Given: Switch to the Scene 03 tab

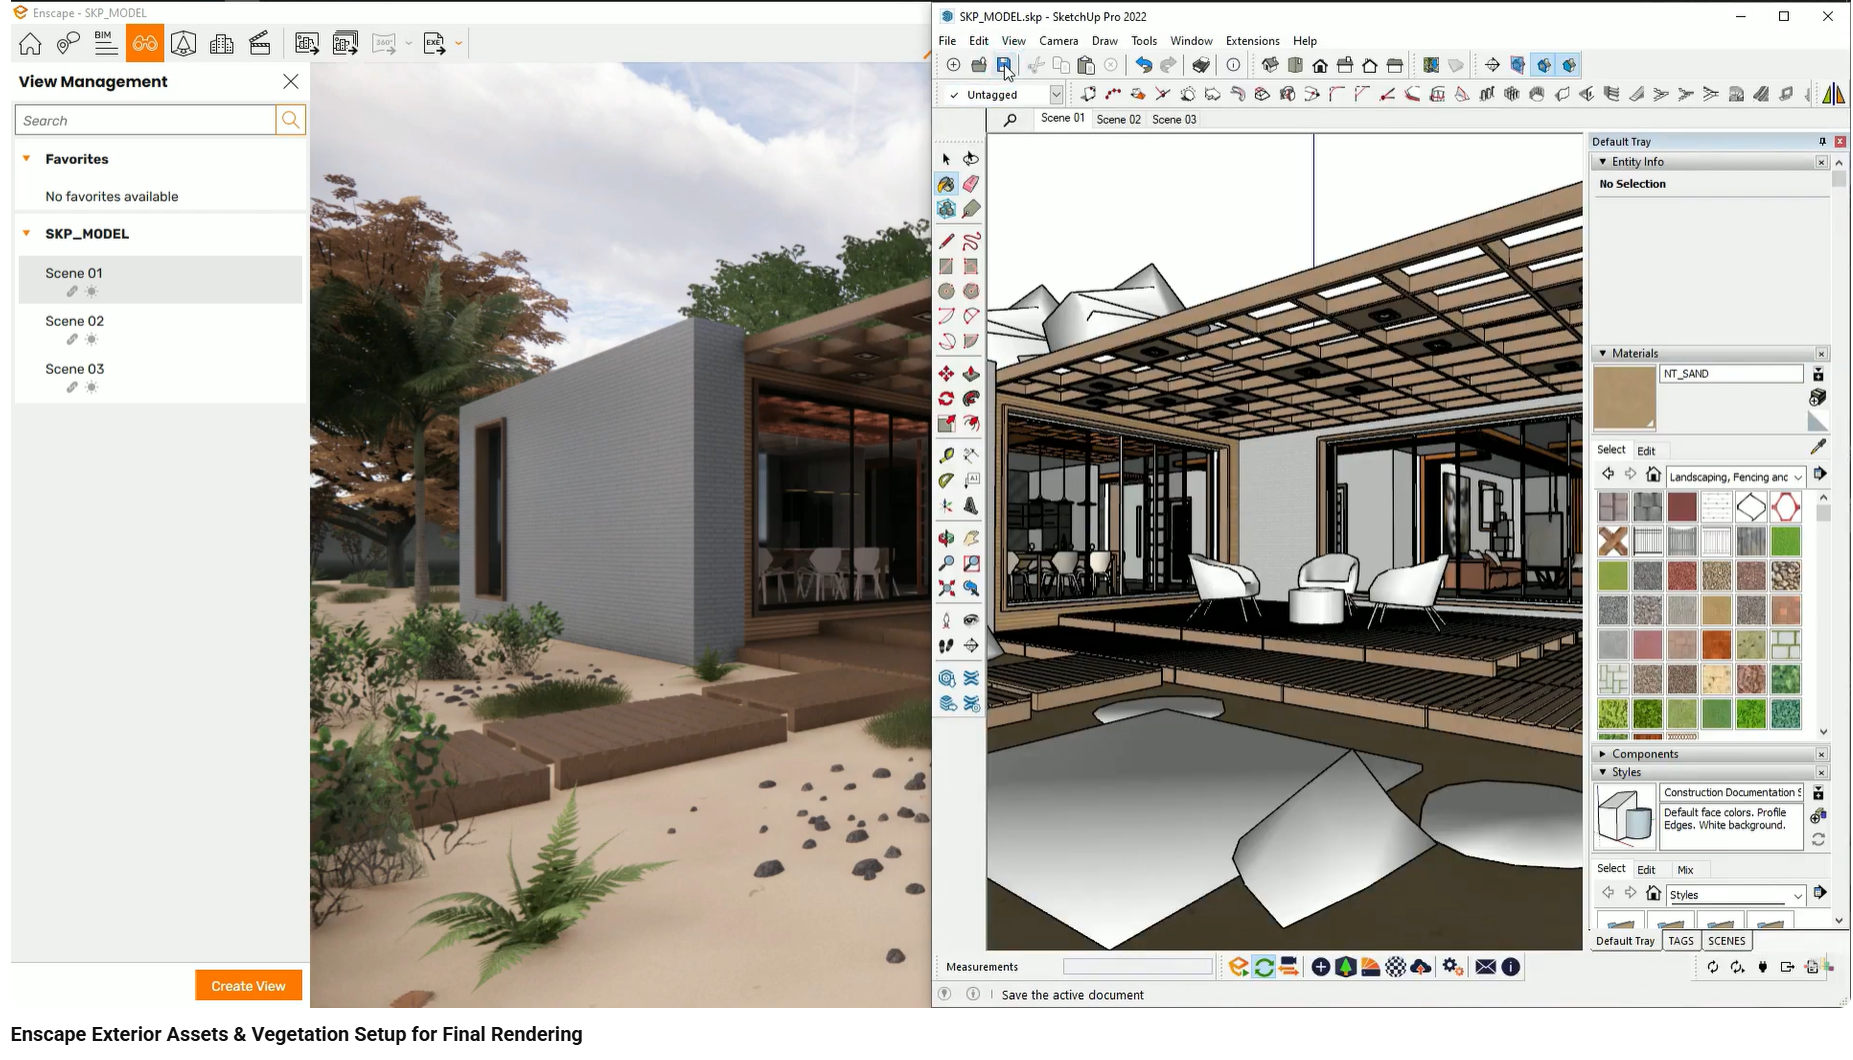Looking at the screenshot, I should click(1173, 119).
